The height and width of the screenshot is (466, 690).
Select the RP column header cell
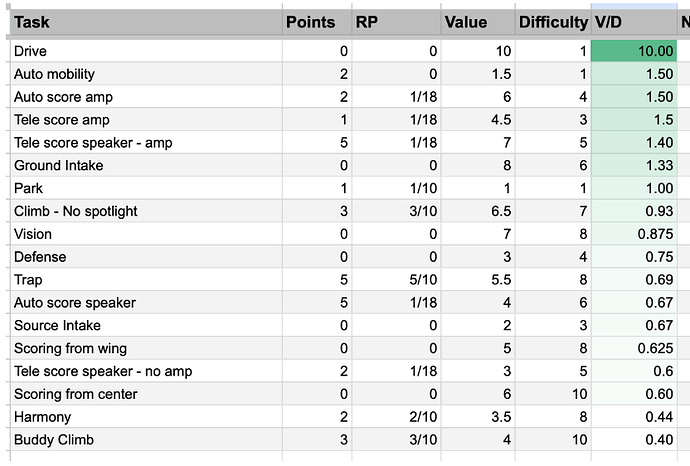(x=396, y=22)
